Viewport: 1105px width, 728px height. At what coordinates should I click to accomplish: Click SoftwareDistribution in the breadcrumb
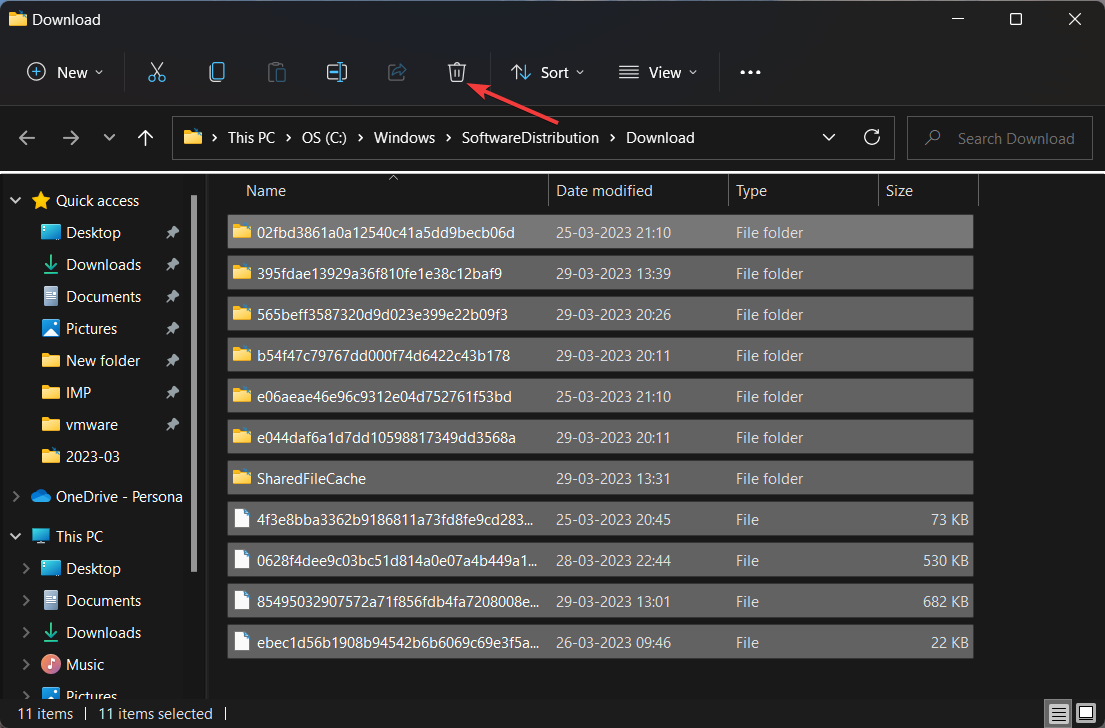point(530,137)
